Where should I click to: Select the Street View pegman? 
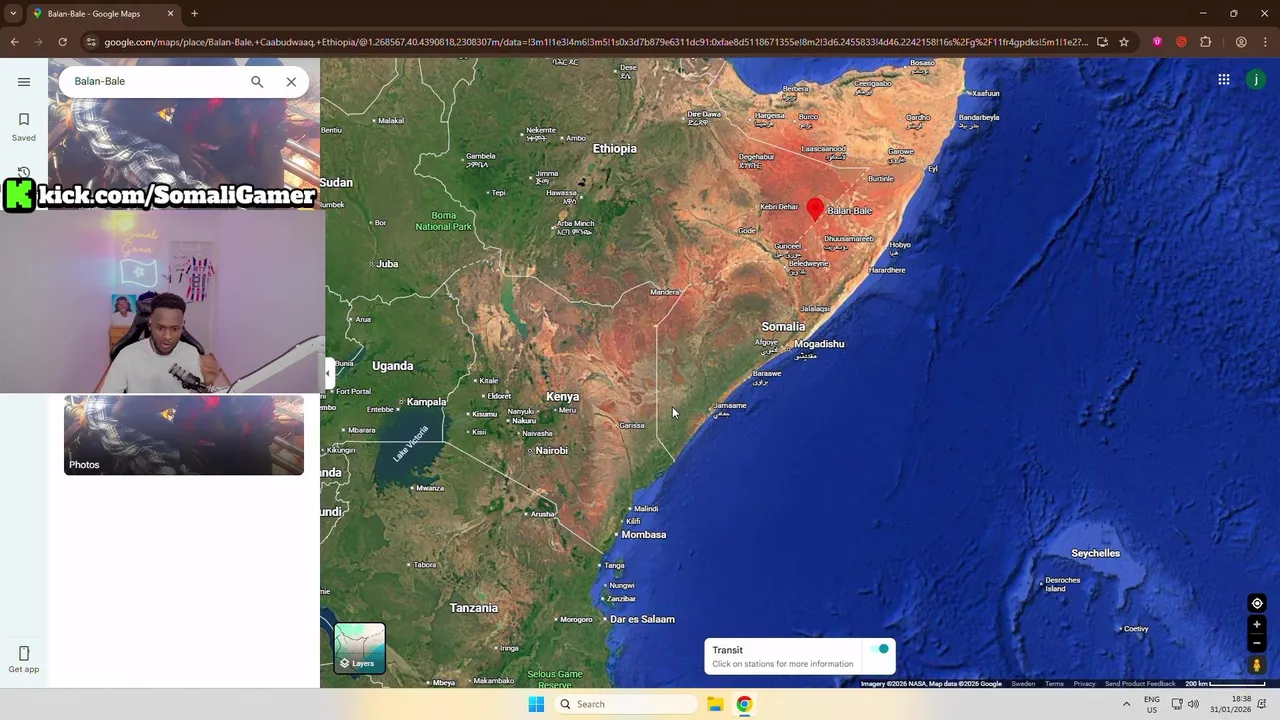pyautogui.click(x=1257, y=665)
